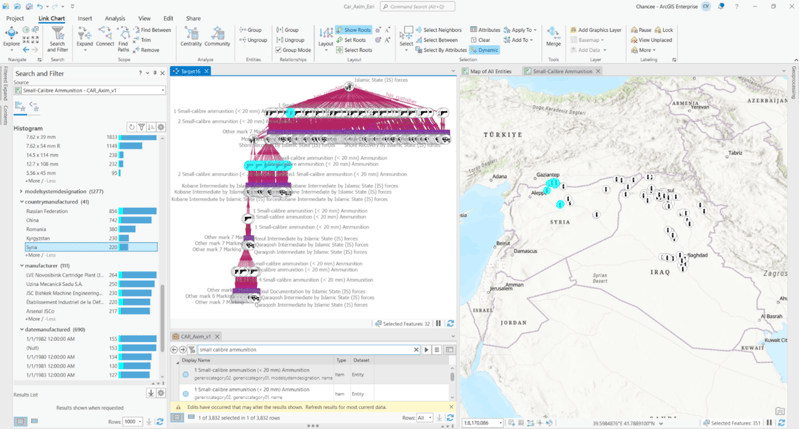Collapse the datemanufactured group
The height and width of the screenshot is (429, 799).
21,330
